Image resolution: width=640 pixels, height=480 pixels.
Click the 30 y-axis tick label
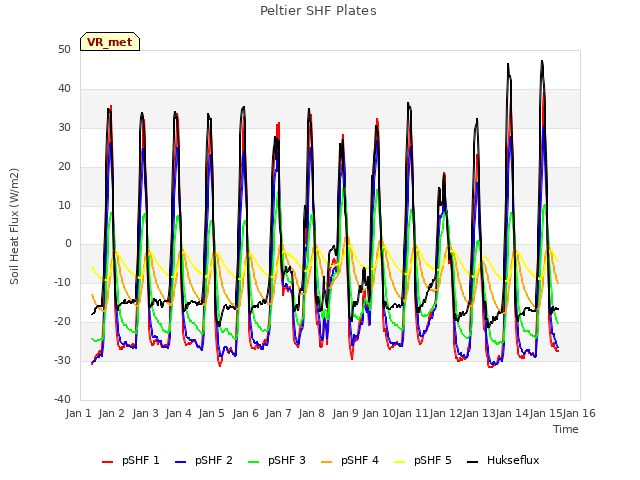coord(64,128)
